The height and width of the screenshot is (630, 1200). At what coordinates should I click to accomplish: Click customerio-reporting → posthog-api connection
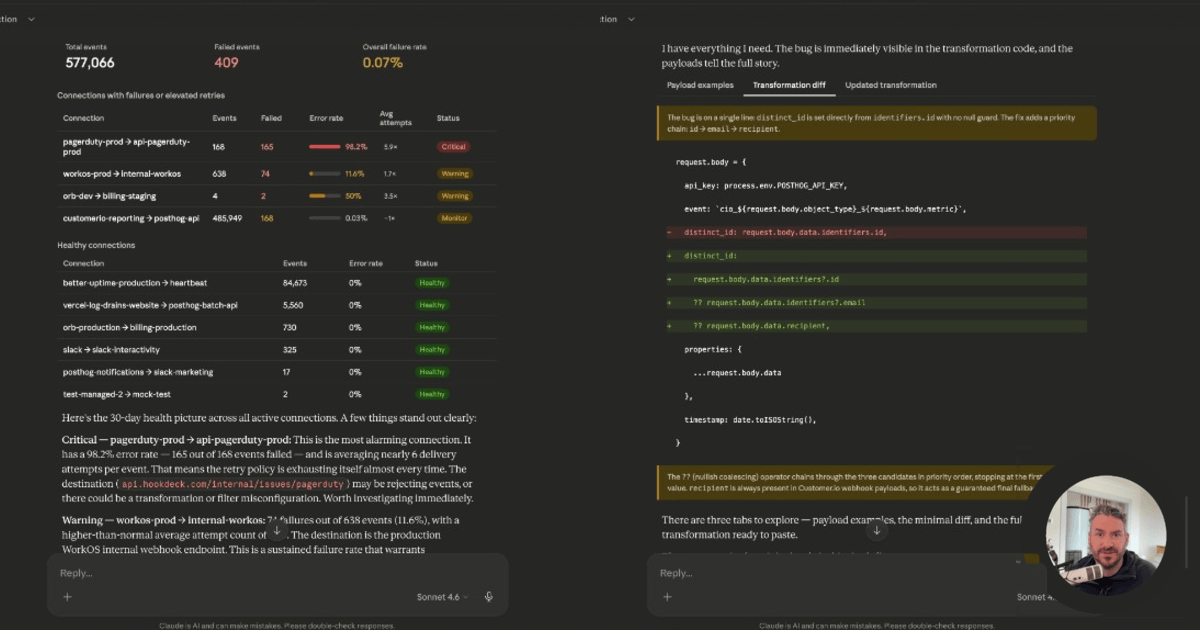[131, 218]
